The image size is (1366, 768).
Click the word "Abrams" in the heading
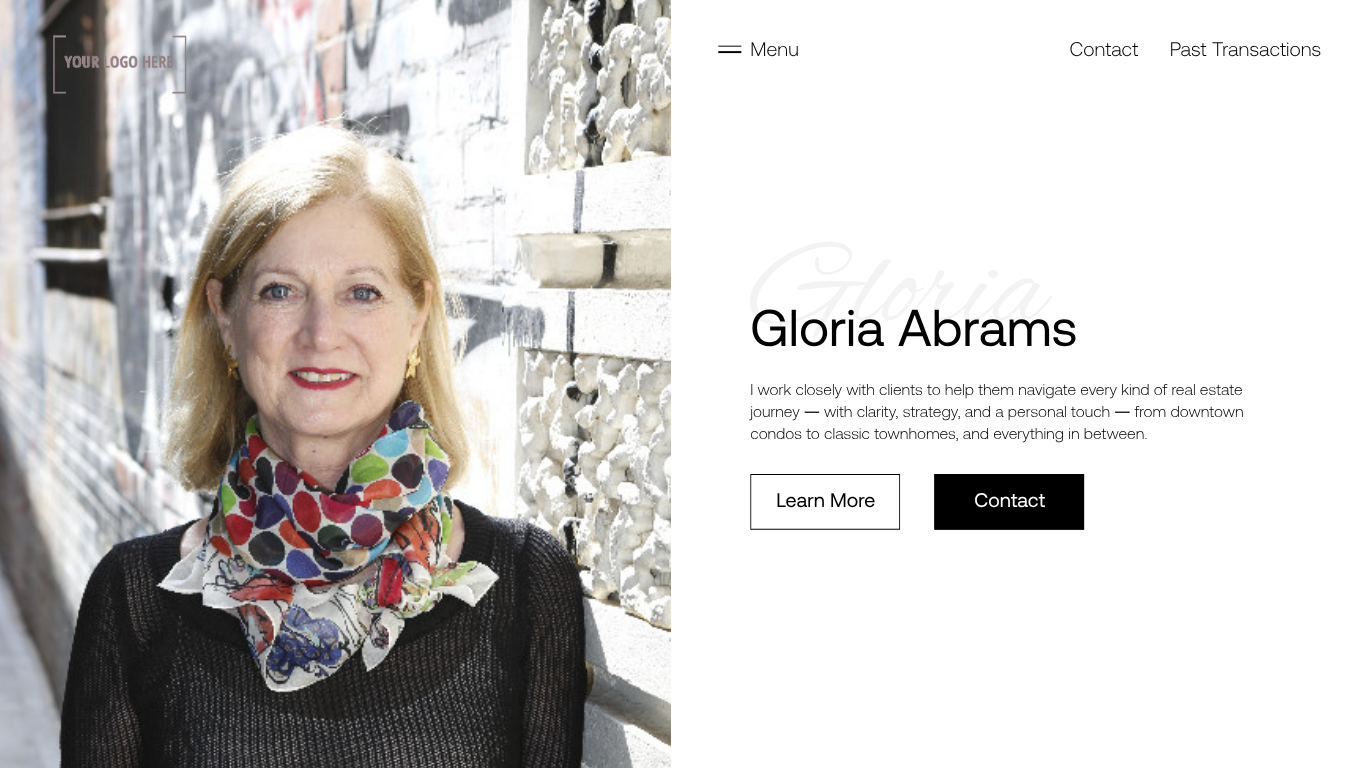[987, 328]
